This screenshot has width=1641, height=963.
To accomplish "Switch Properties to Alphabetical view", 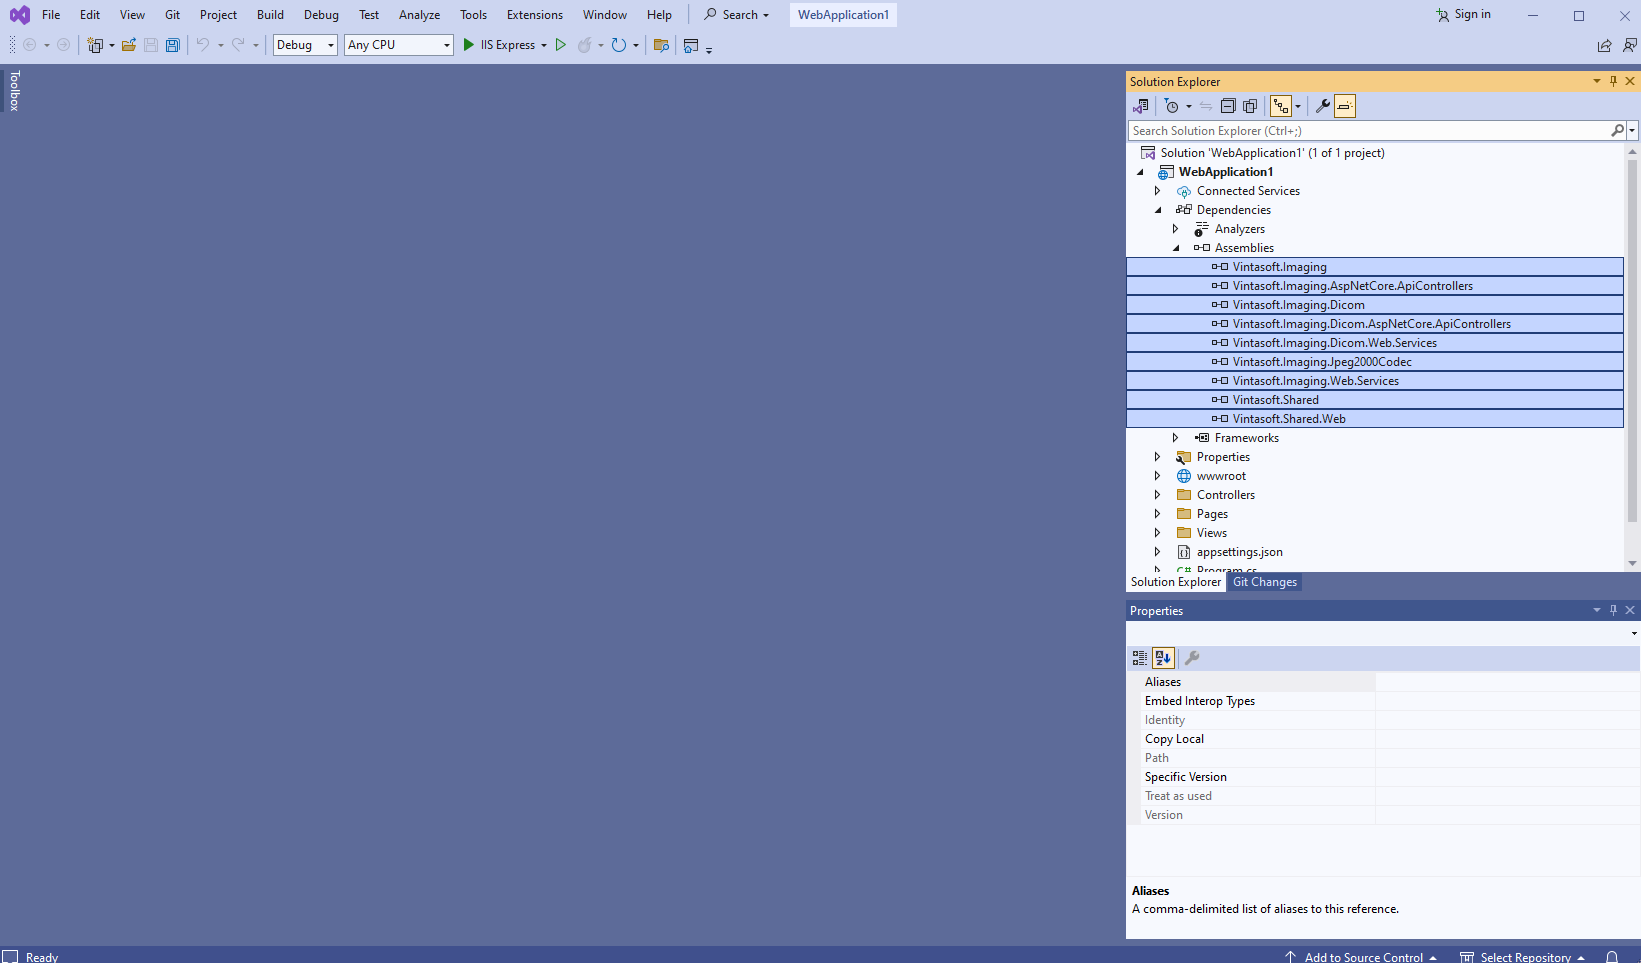I will click(1163, 658).
